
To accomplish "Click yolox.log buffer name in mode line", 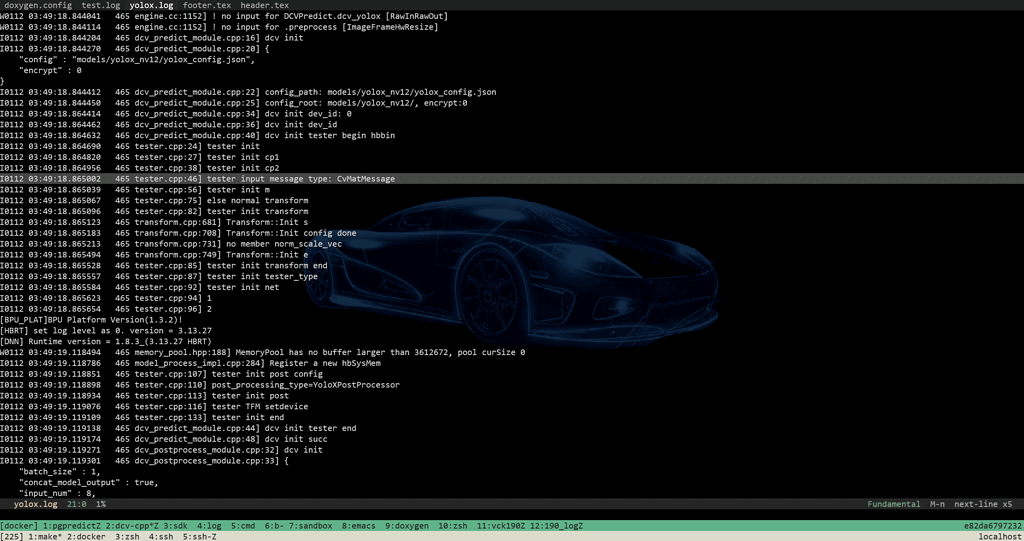I will pyautogui.click(x=35, y=504).
